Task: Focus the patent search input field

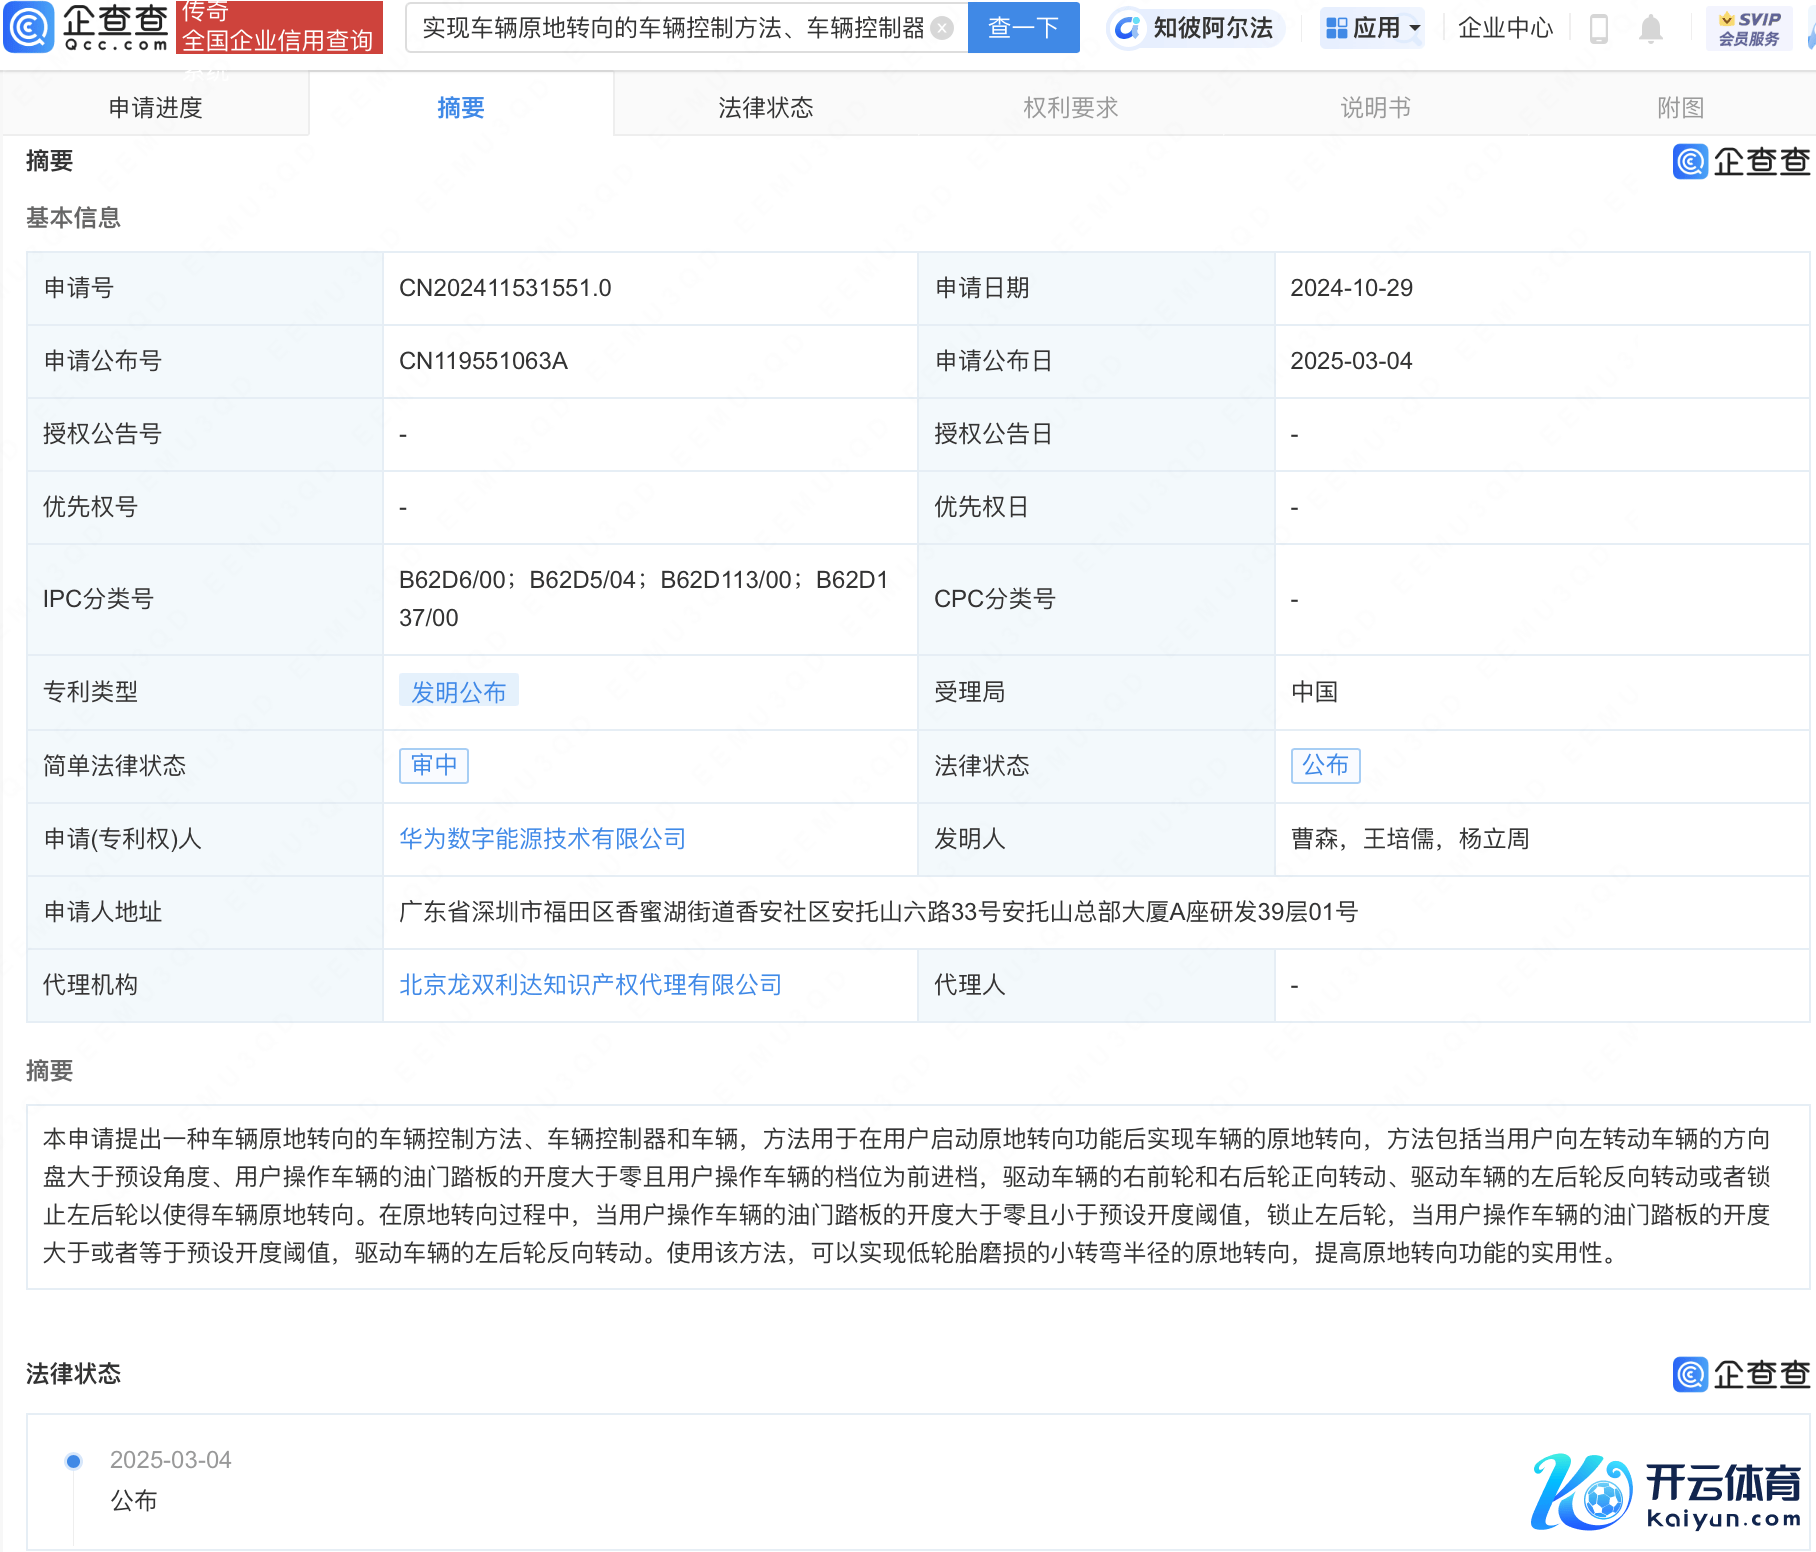Action: tap(672, 28)
